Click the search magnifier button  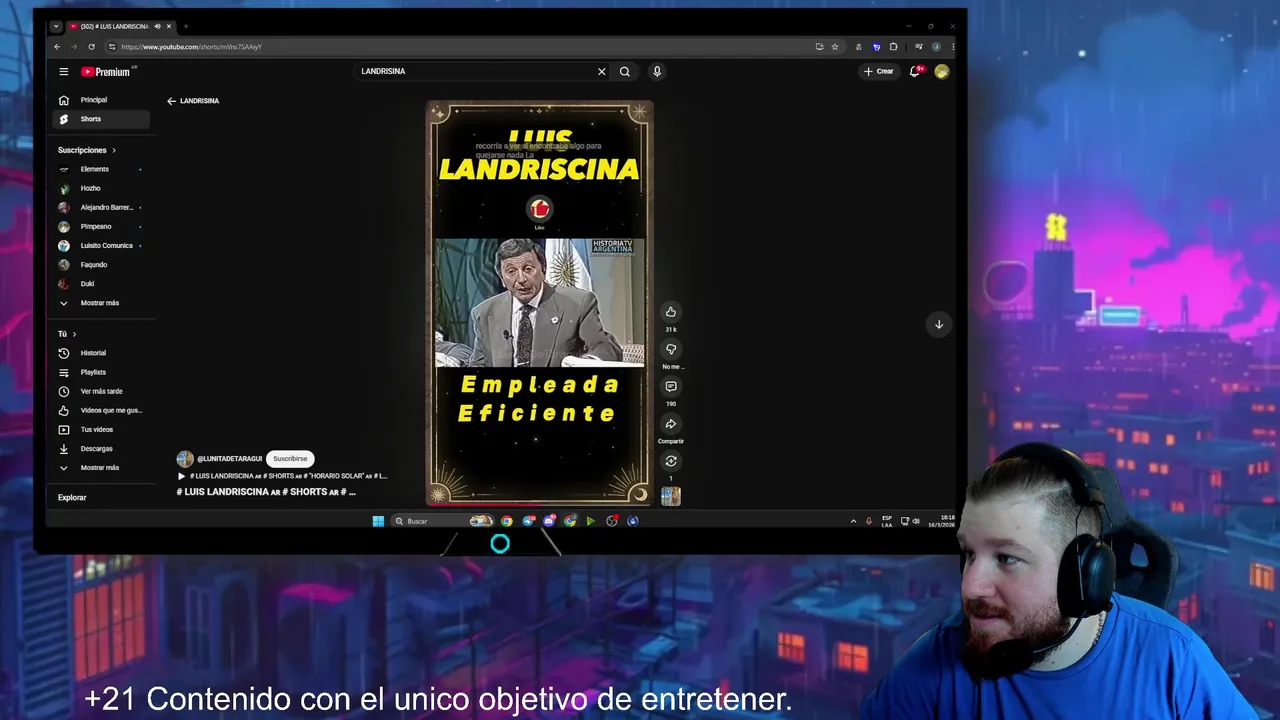[x=625, y=71]
